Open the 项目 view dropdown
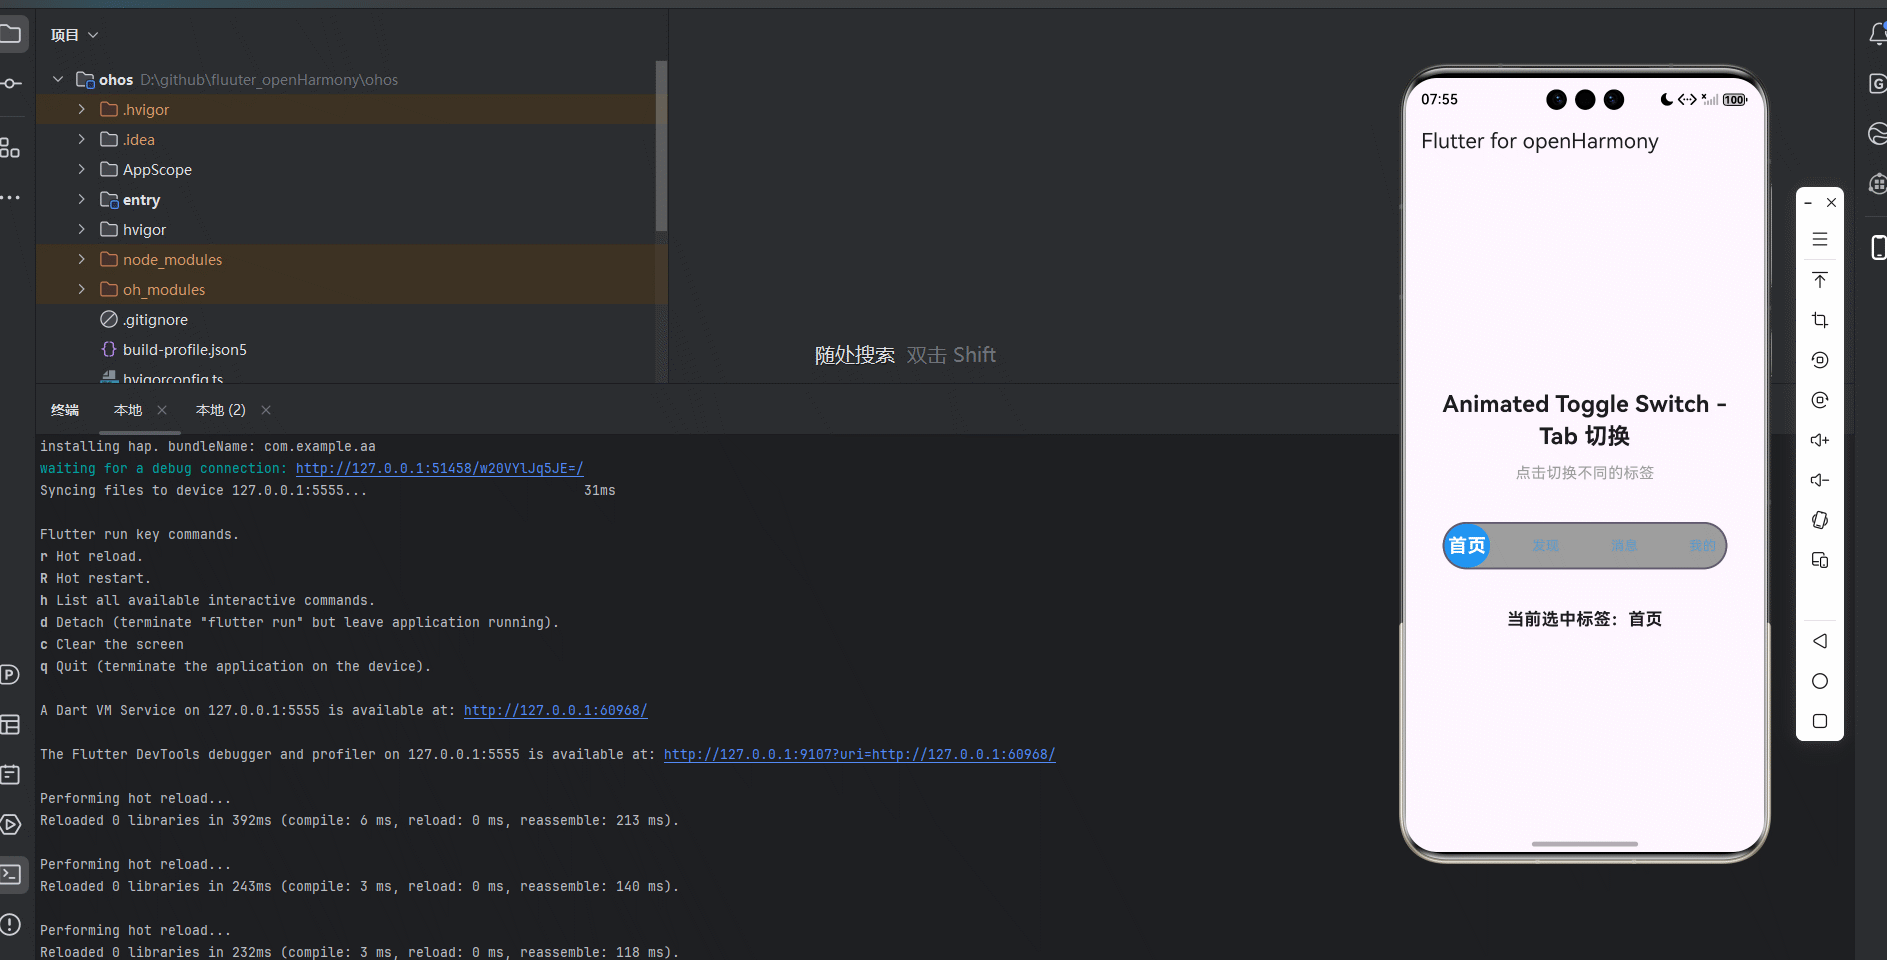Screen dimensions: 1887x960 (x=75, y=35)
